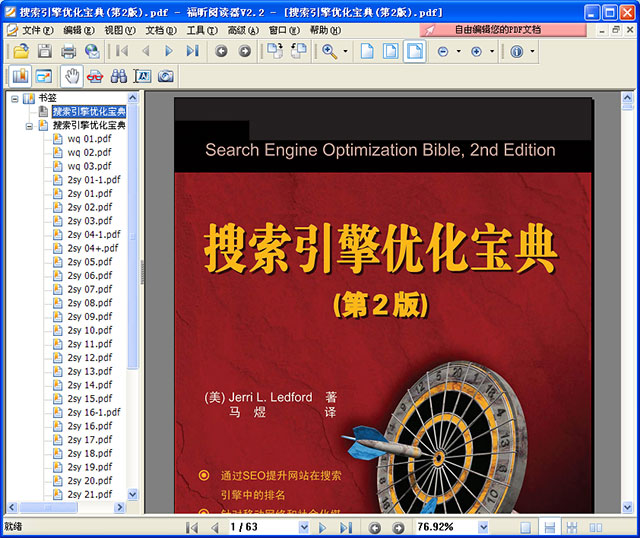Open bookmark 2sy 01-1.pdf
The height and width of the screenshot is (538, 640).
(x=94, y=180)
